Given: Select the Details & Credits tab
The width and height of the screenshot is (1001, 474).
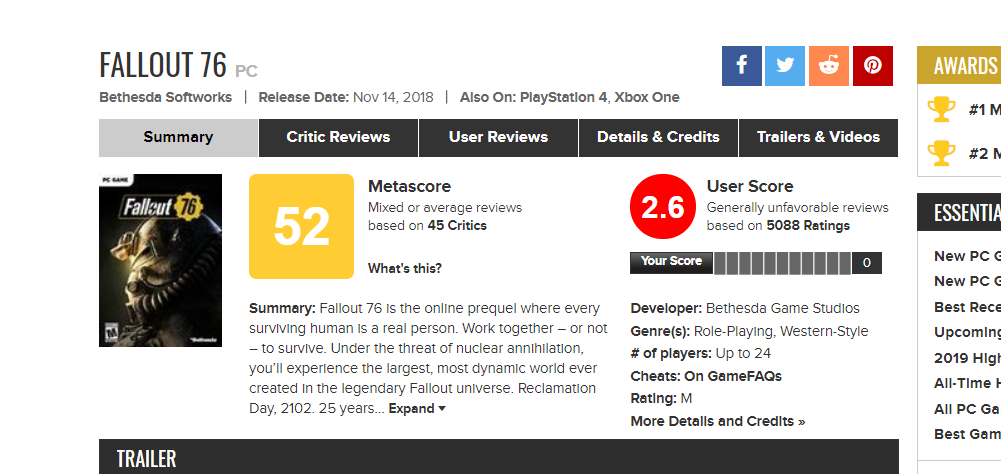Looking at the screenshot, I should point(658,137).
